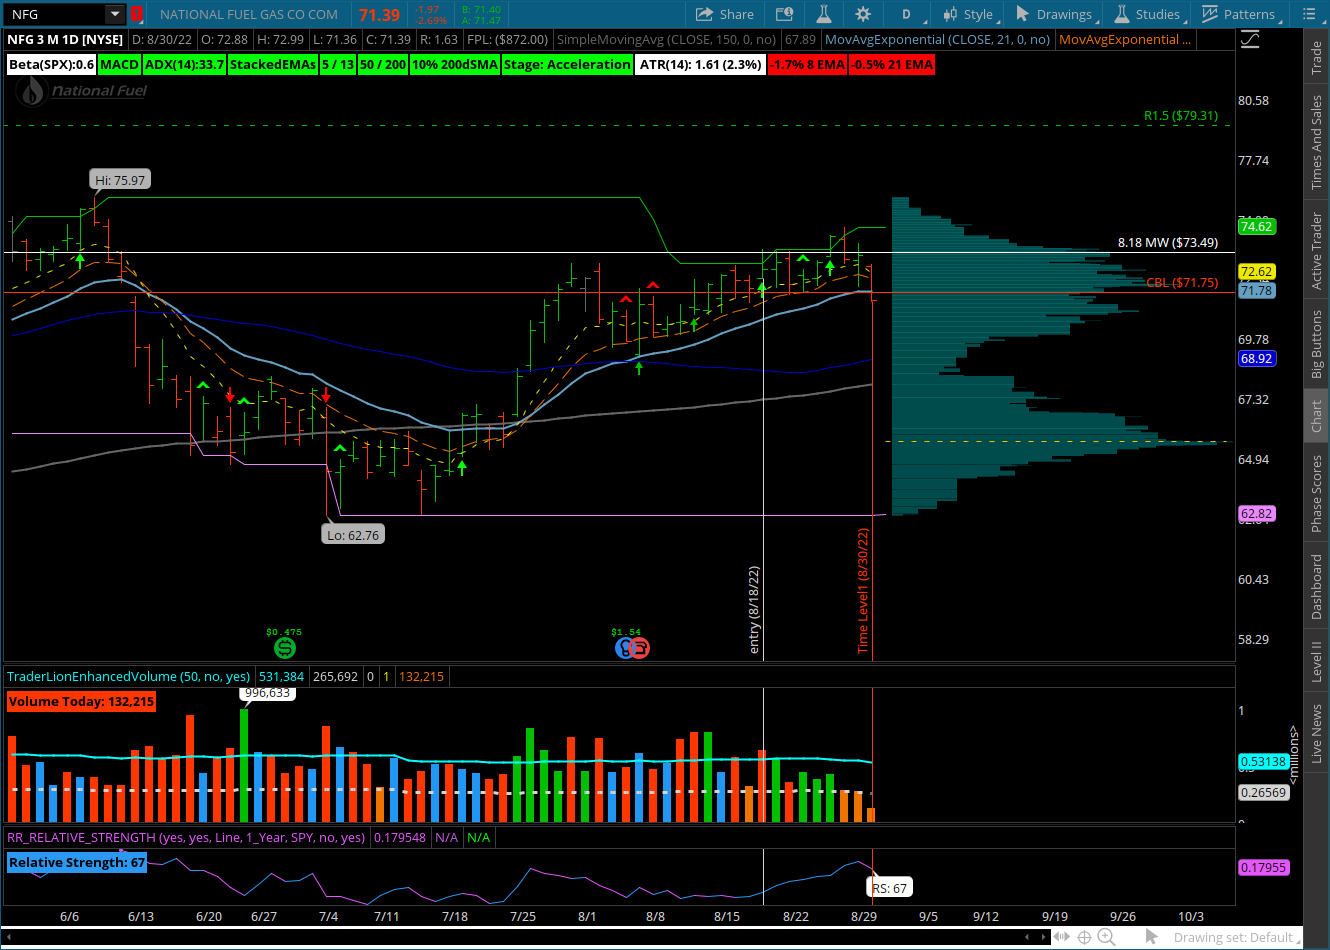1330x950 pixels.
Task: Click the -0.5% 21 EMA red label
Action: click(893, 64)
